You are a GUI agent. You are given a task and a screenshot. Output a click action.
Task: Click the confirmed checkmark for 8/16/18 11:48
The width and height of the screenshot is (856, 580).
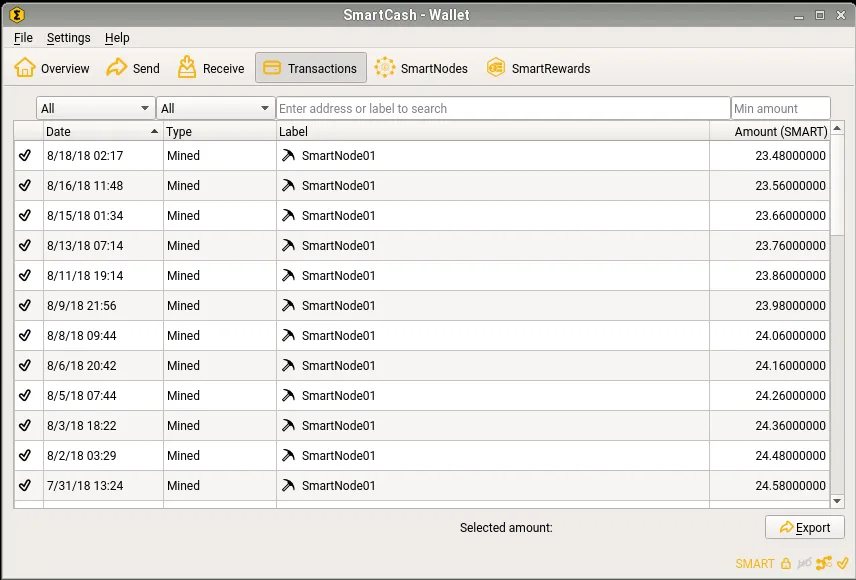click(x=25, y=186)
